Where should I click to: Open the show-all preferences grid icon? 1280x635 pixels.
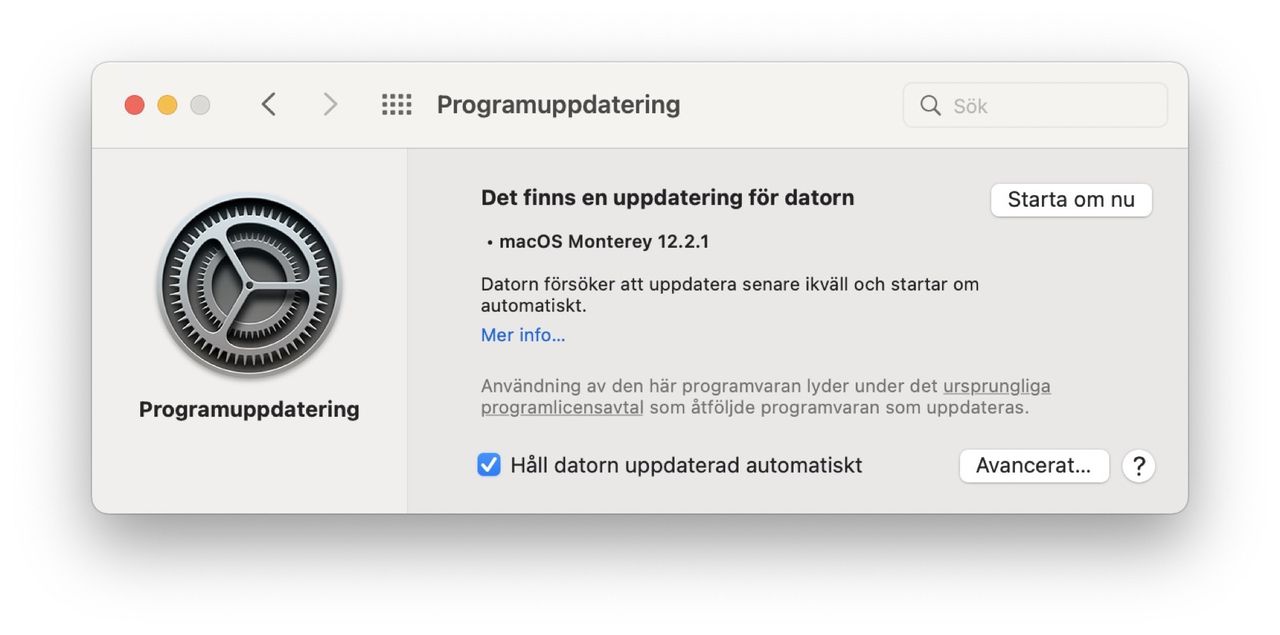click(x=396, y=104)
